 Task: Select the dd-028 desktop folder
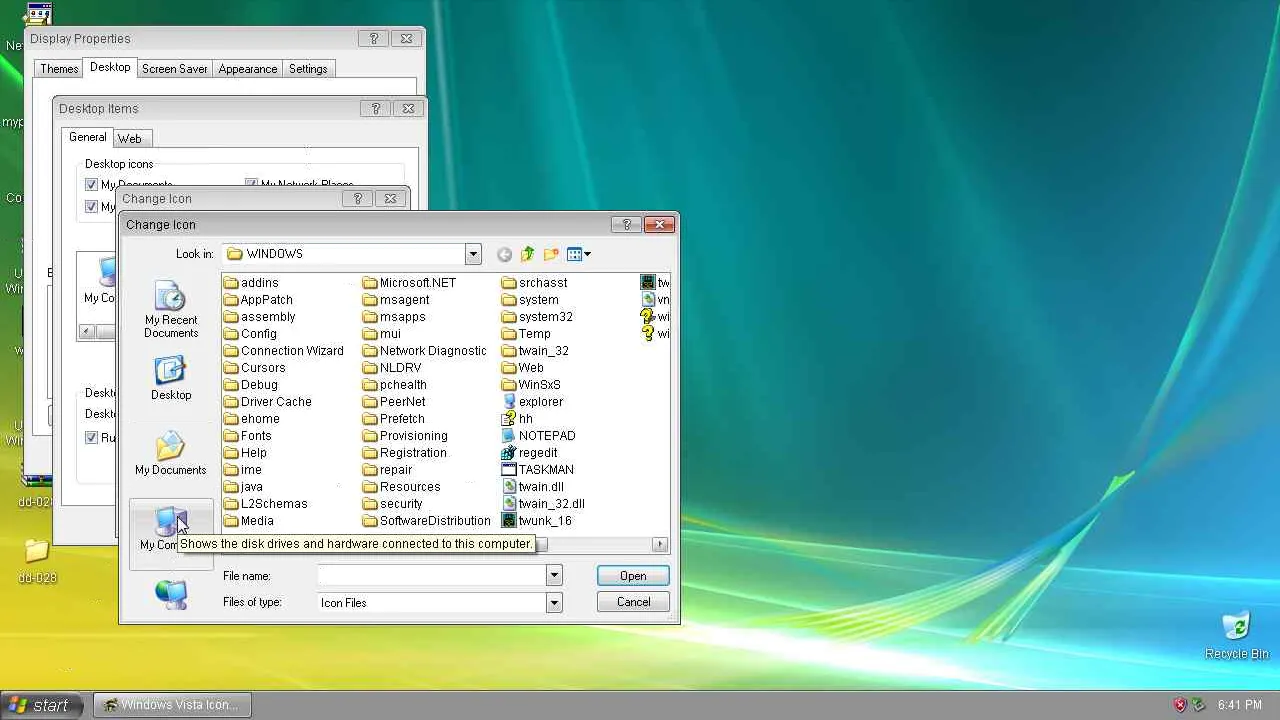point(37,562)
